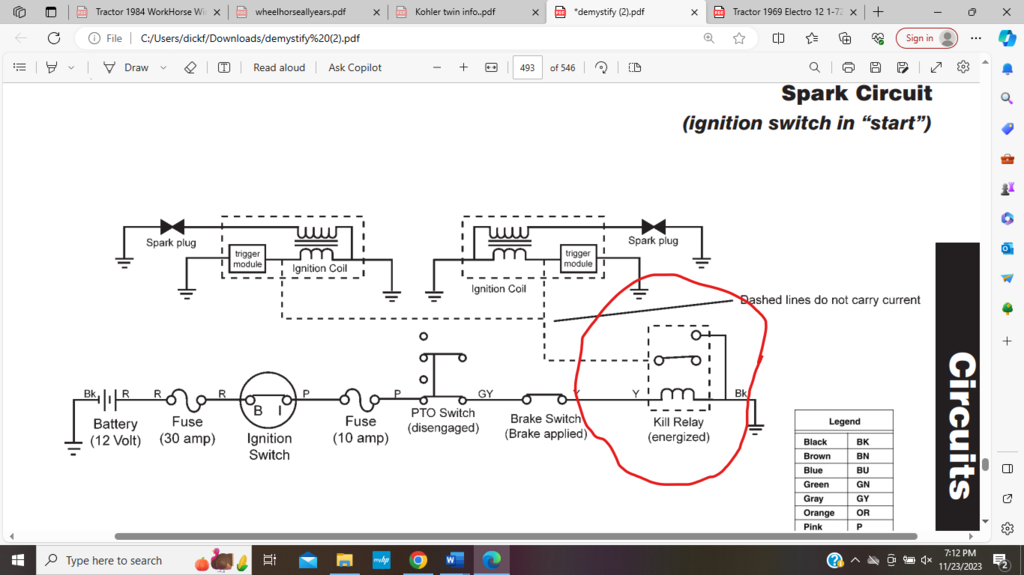Click the page number input field
Screen dimensions: 1024x575
pyautogui.click(x=527, y=68)
